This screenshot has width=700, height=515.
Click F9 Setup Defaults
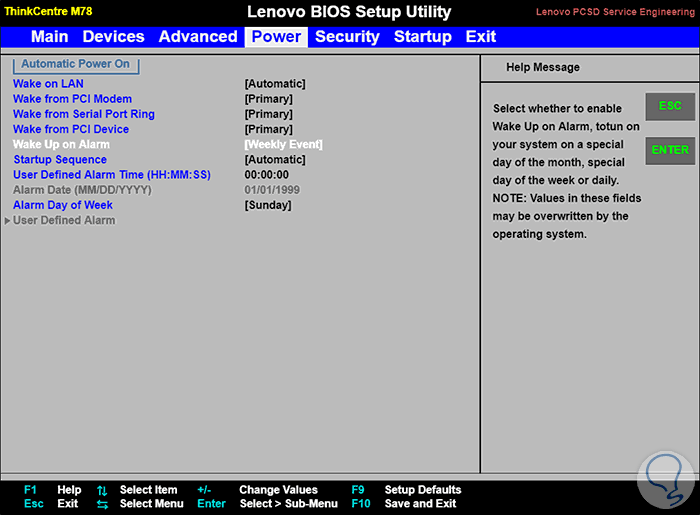(x=406, y=490)
